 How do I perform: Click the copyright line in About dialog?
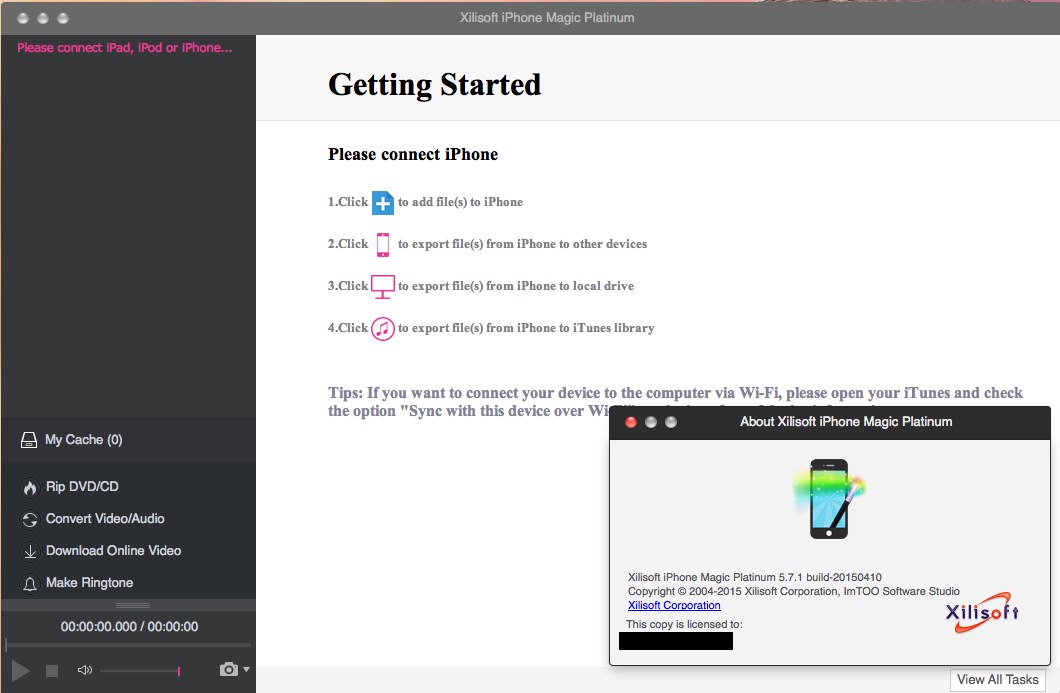tap(794, 592)
